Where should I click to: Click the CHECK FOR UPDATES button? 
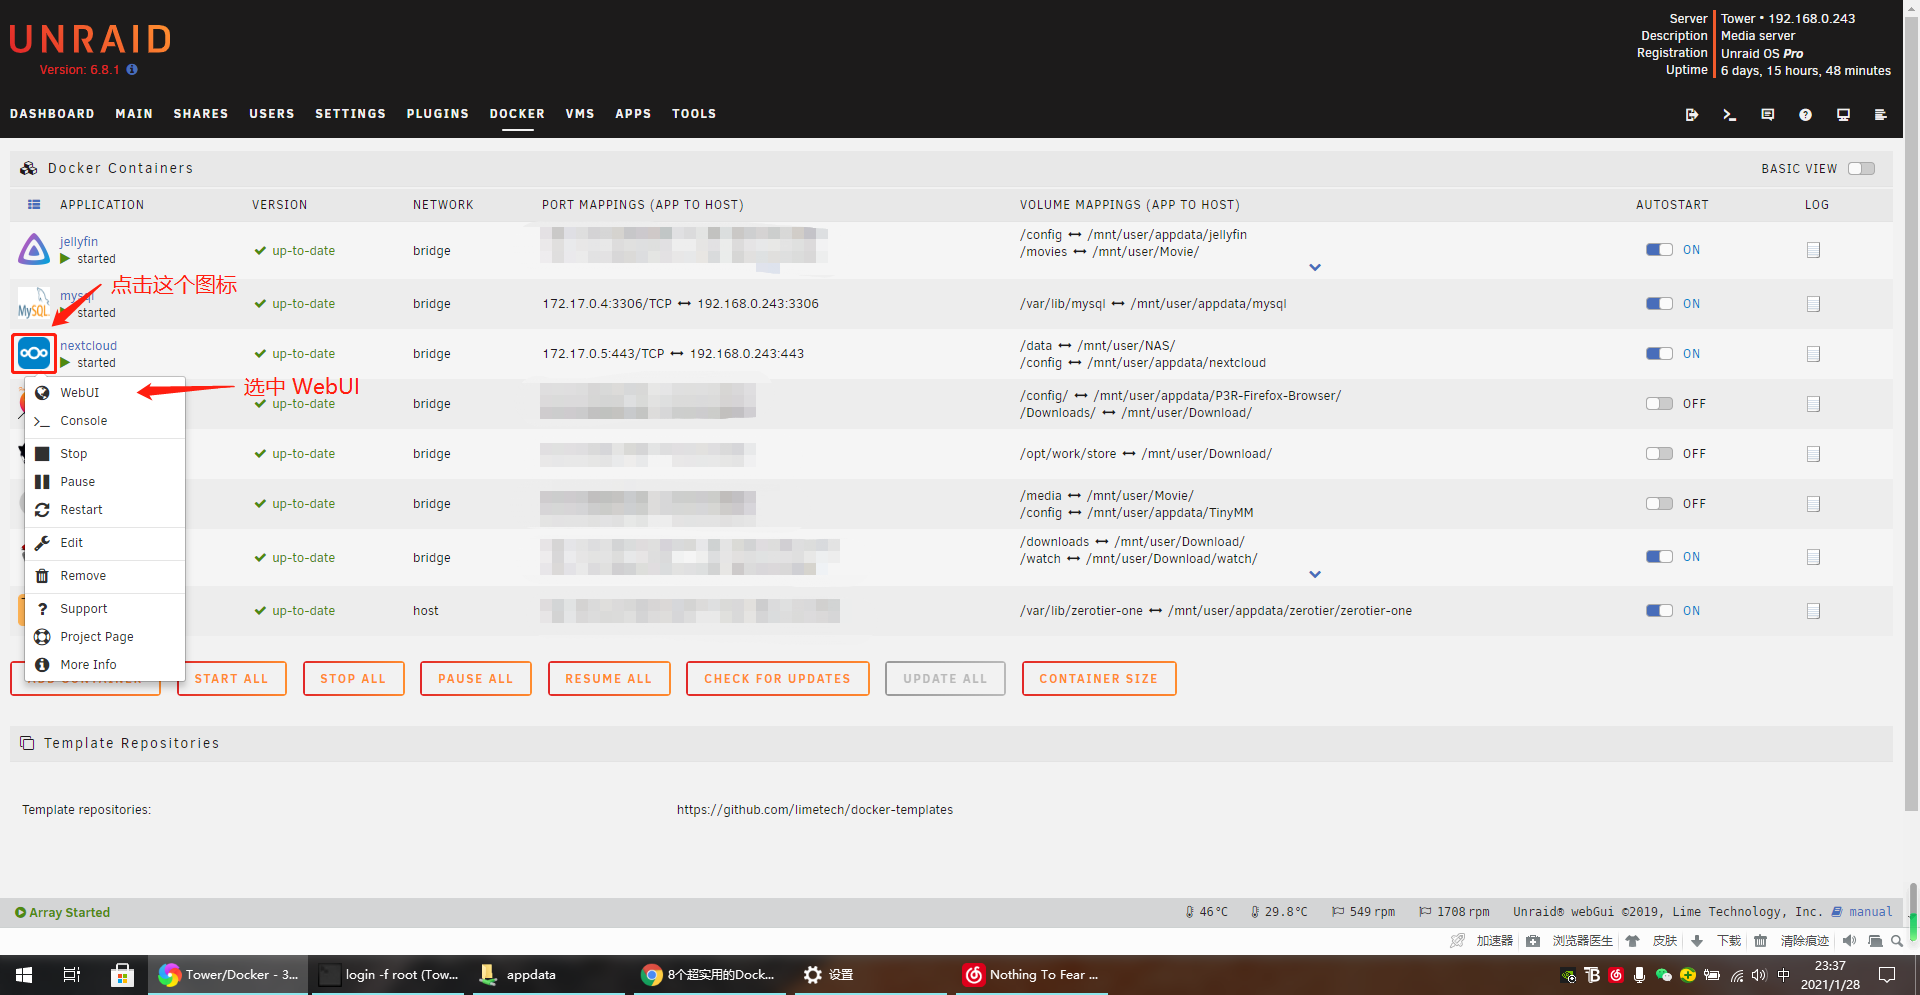(777, 678)
